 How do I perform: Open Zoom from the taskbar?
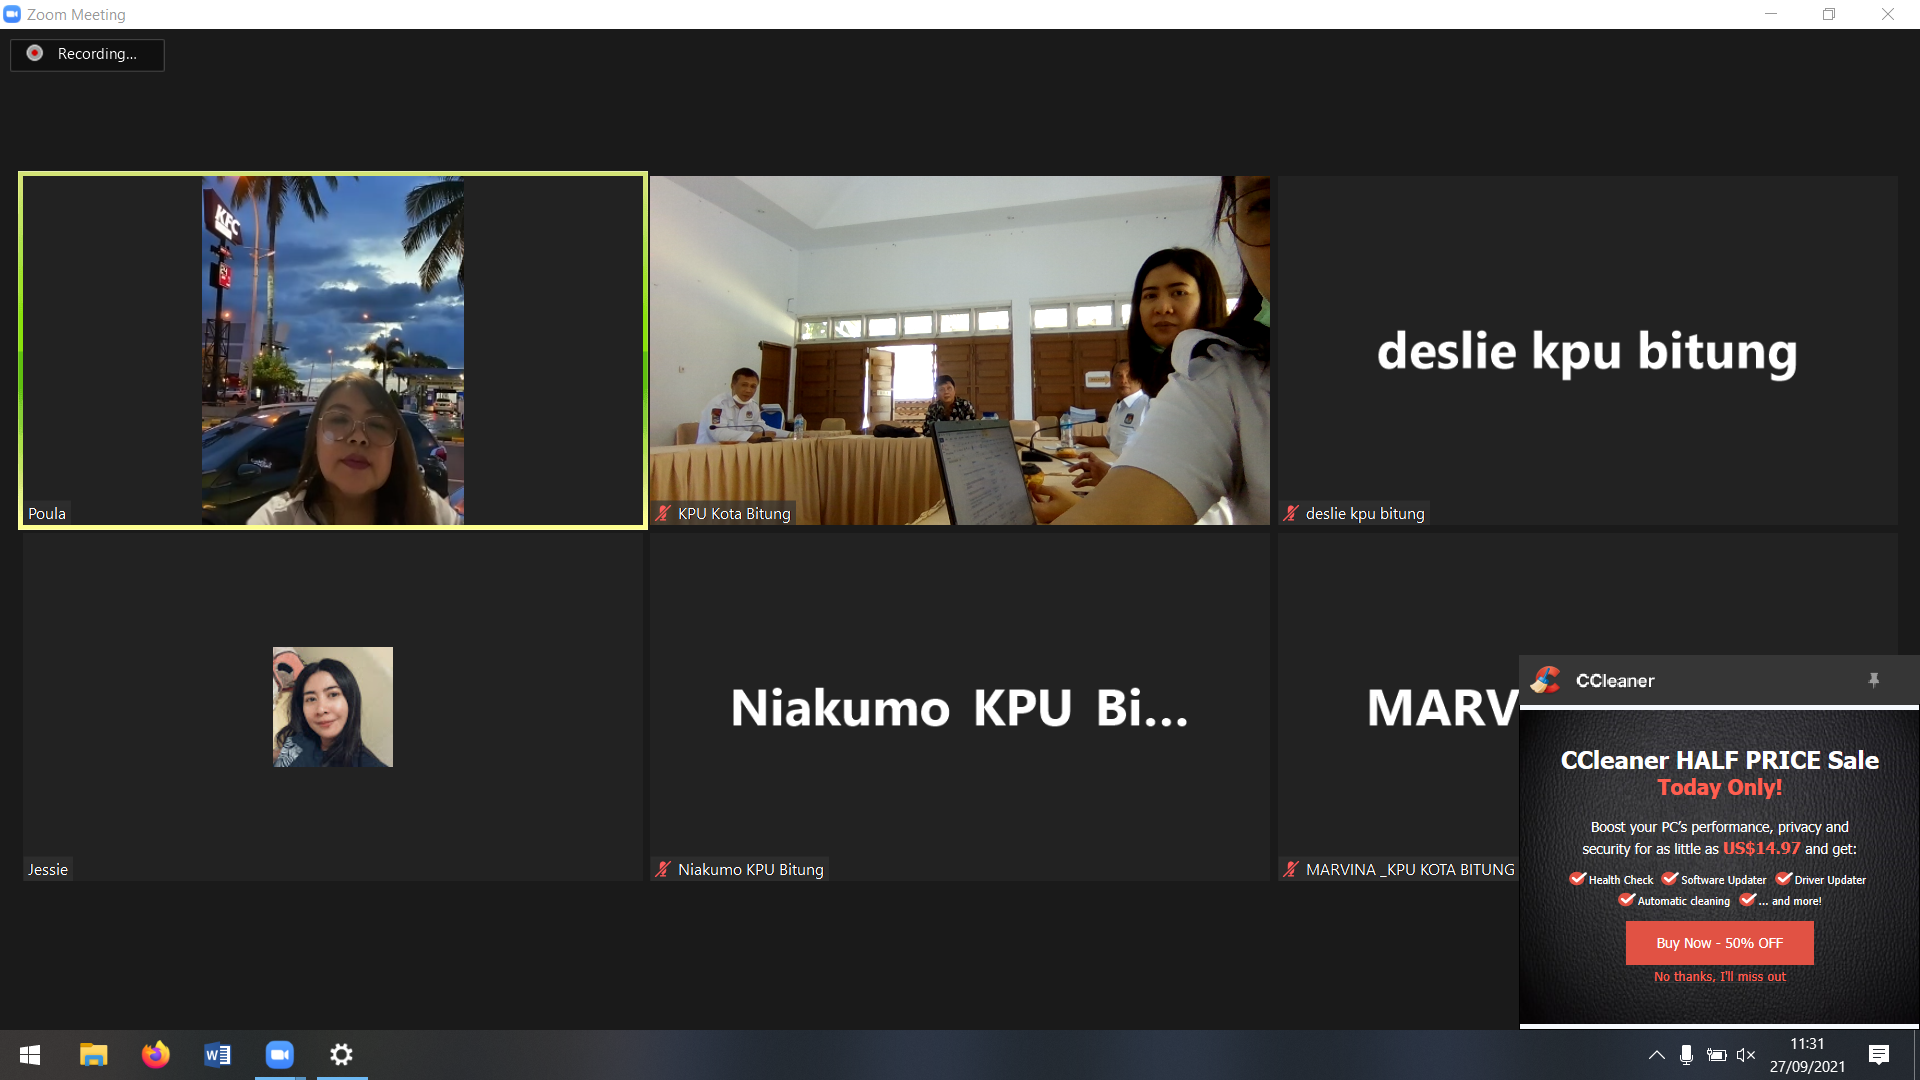tap(280, 1055)
